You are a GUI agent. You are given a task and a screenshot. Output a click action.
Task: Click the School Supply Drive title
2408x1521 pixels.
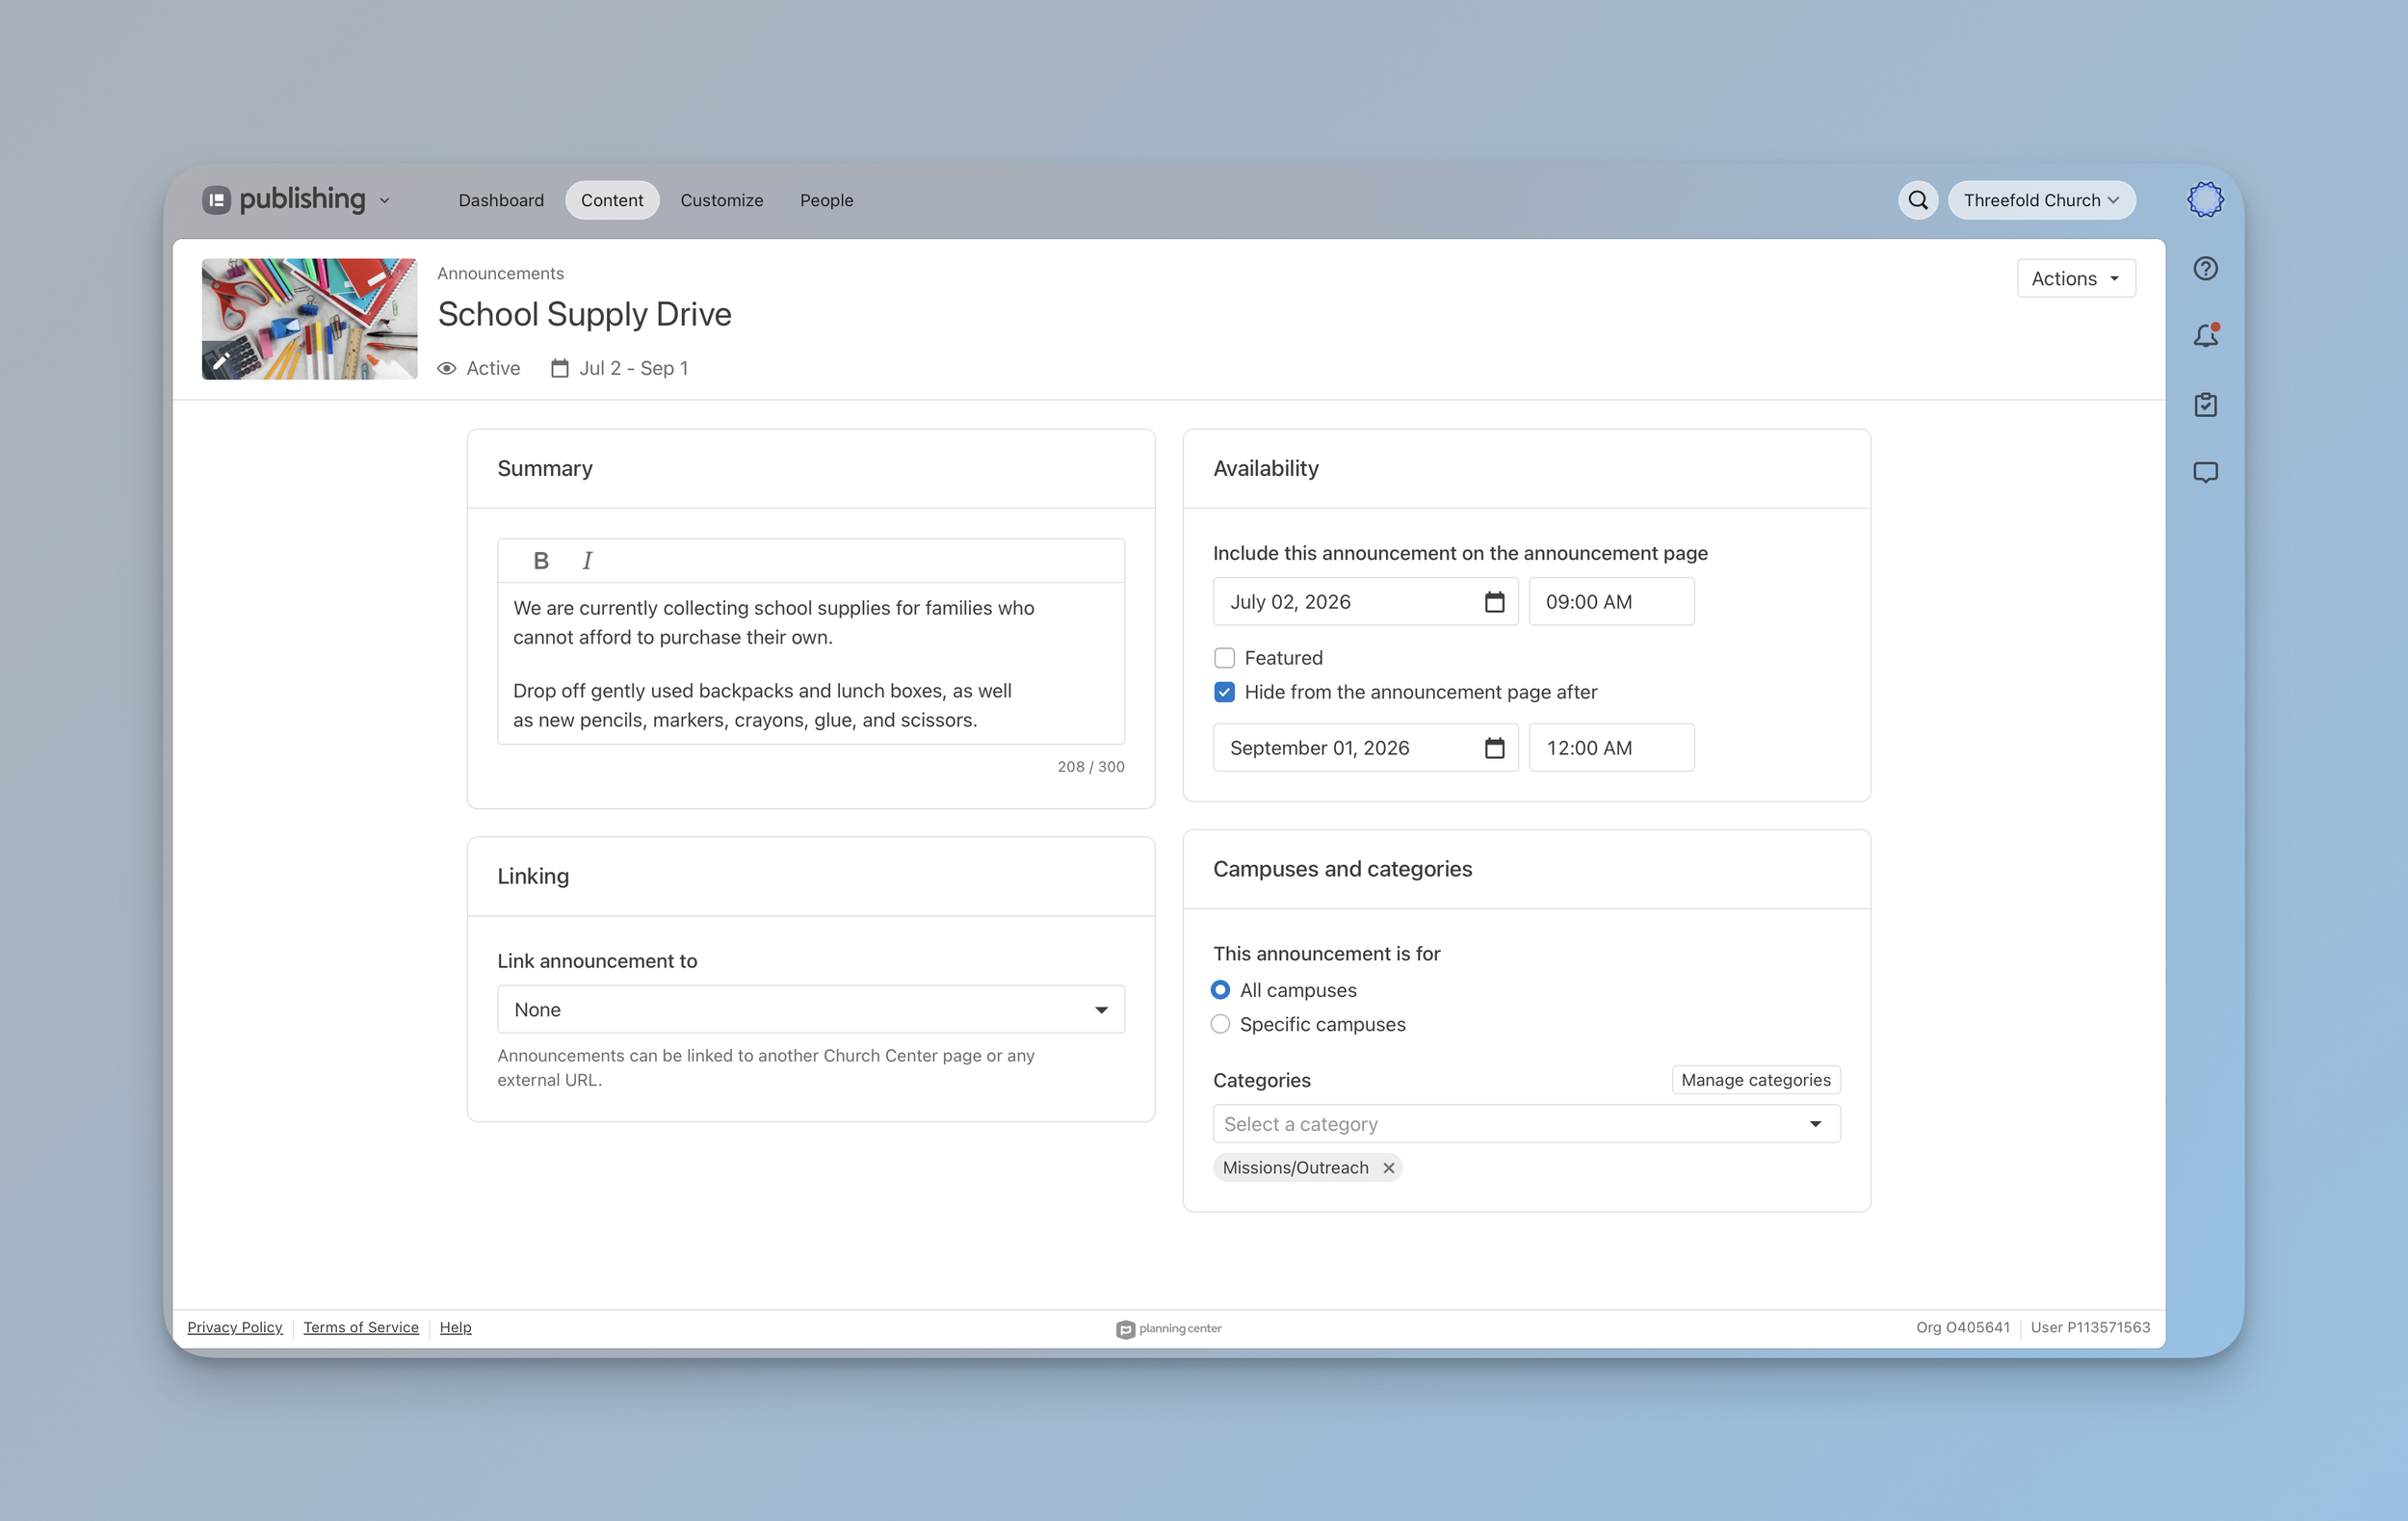pyautogui.click(x=584, y=314)
